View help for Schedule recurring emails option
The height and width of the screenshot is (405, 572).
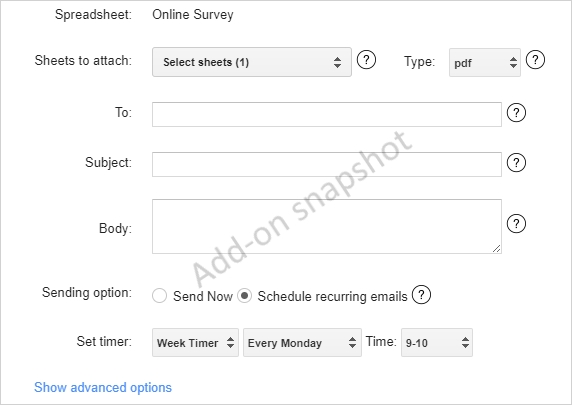tap(421, 295)
